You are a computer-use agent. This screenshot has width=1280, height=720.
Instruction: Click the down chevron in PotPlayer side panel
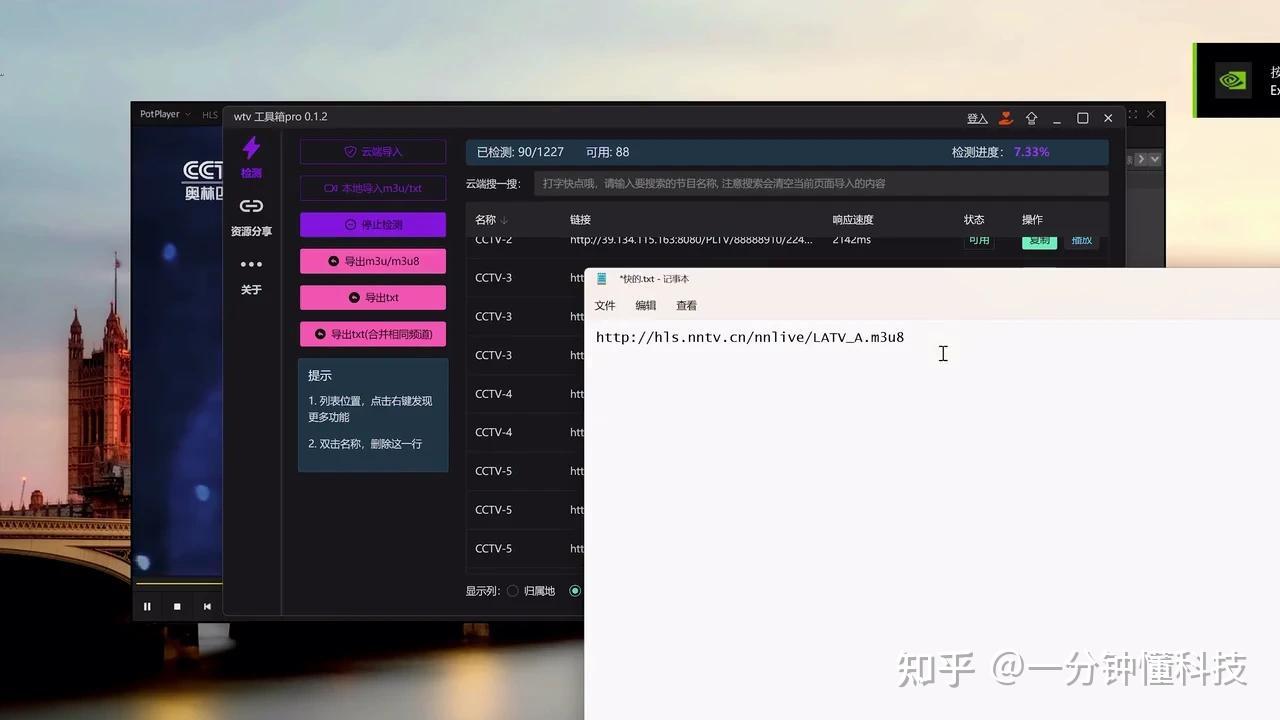coord(1155,159)
